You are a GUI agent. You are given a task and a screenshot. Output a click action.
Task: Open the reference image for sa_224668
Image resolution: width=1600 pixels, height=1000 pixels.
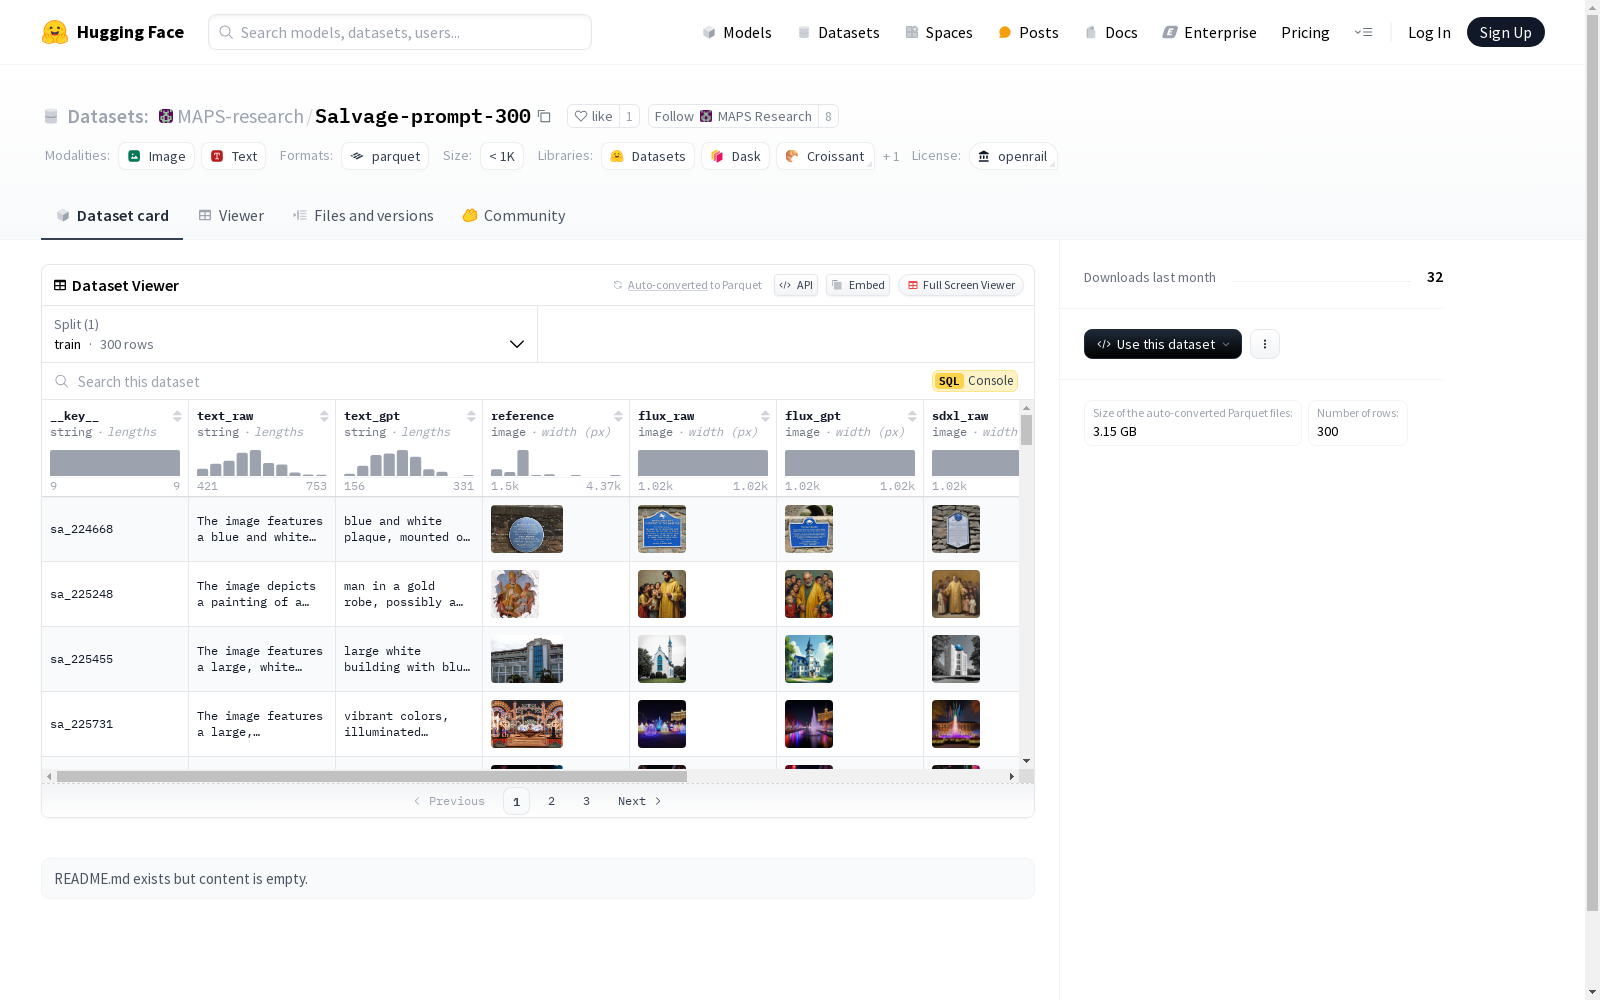[527, 529]
